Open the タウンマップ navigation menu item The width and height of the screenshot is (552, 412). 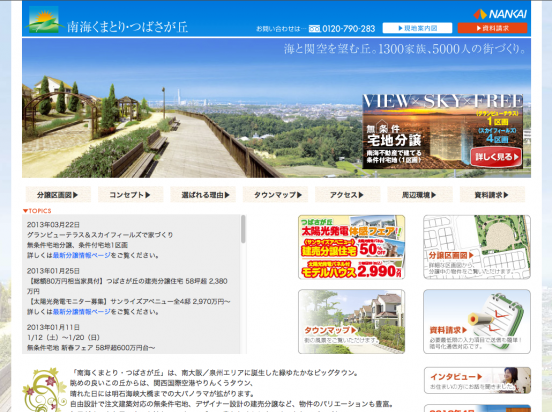tap(275, 195)
